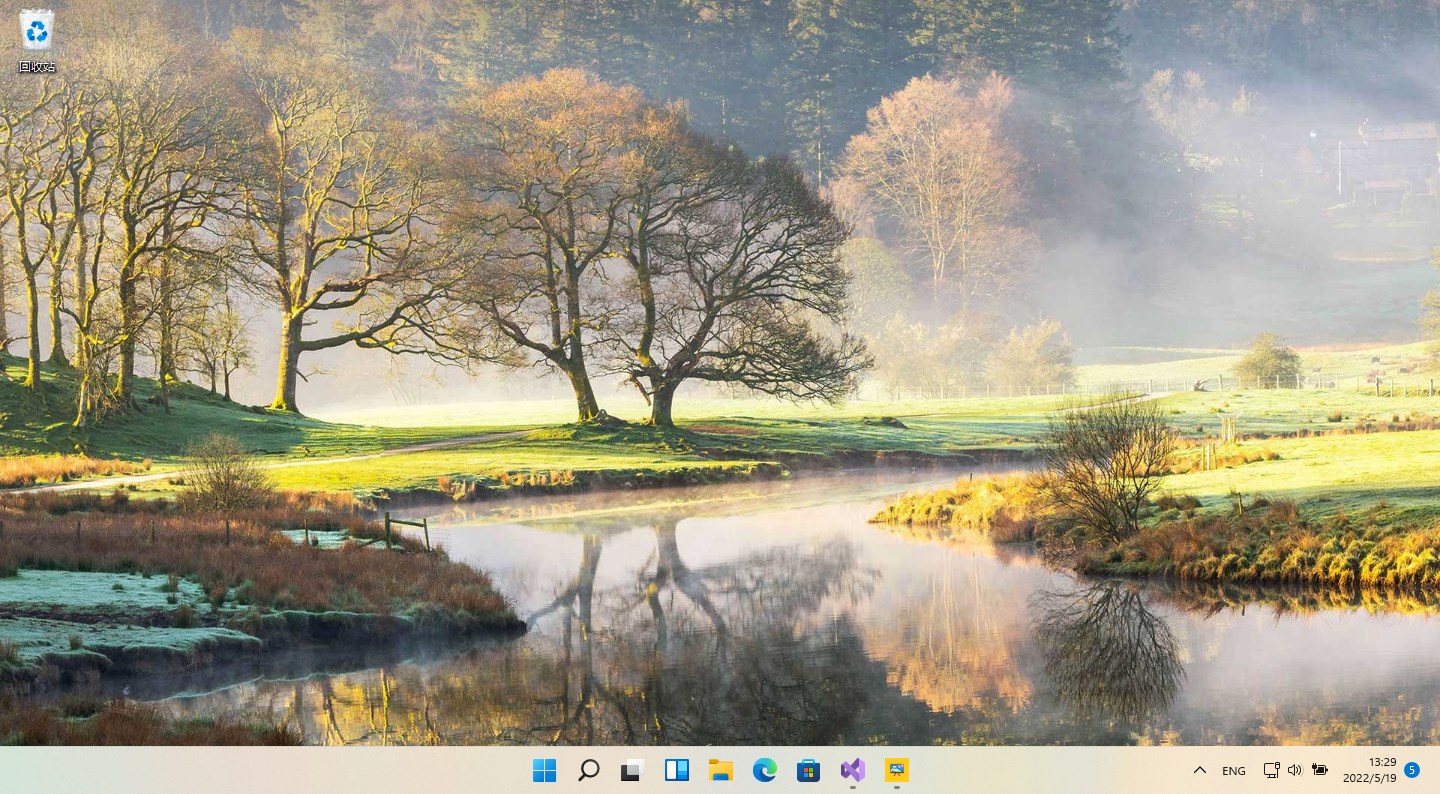Open the notification center showing 5 notifications
The width and height of the screenshot is (1440, 794).
pyautogui.click(x=1411, y=770)
